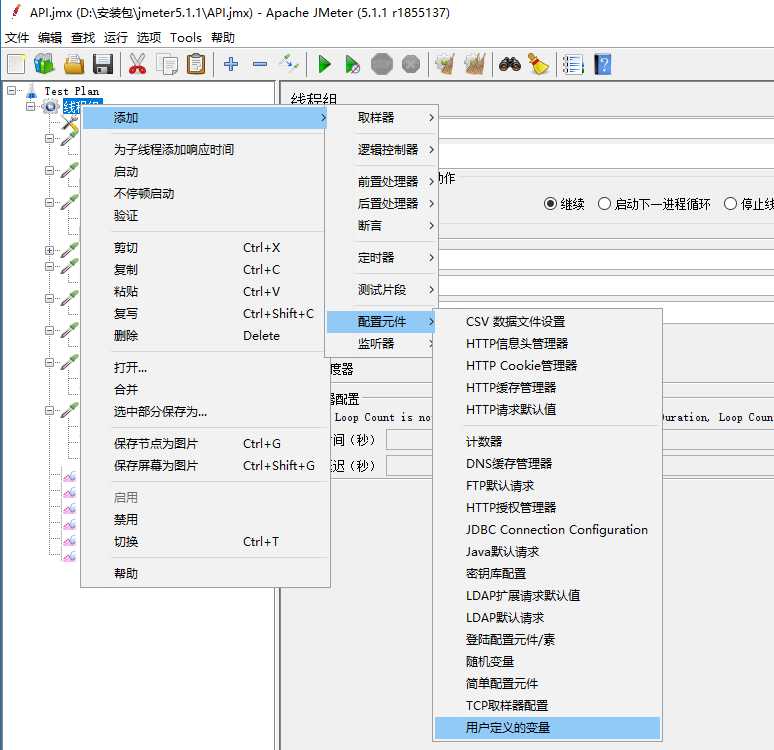
Task: Choose 用户定义的变量 config element
Action: tap(547, 728)
